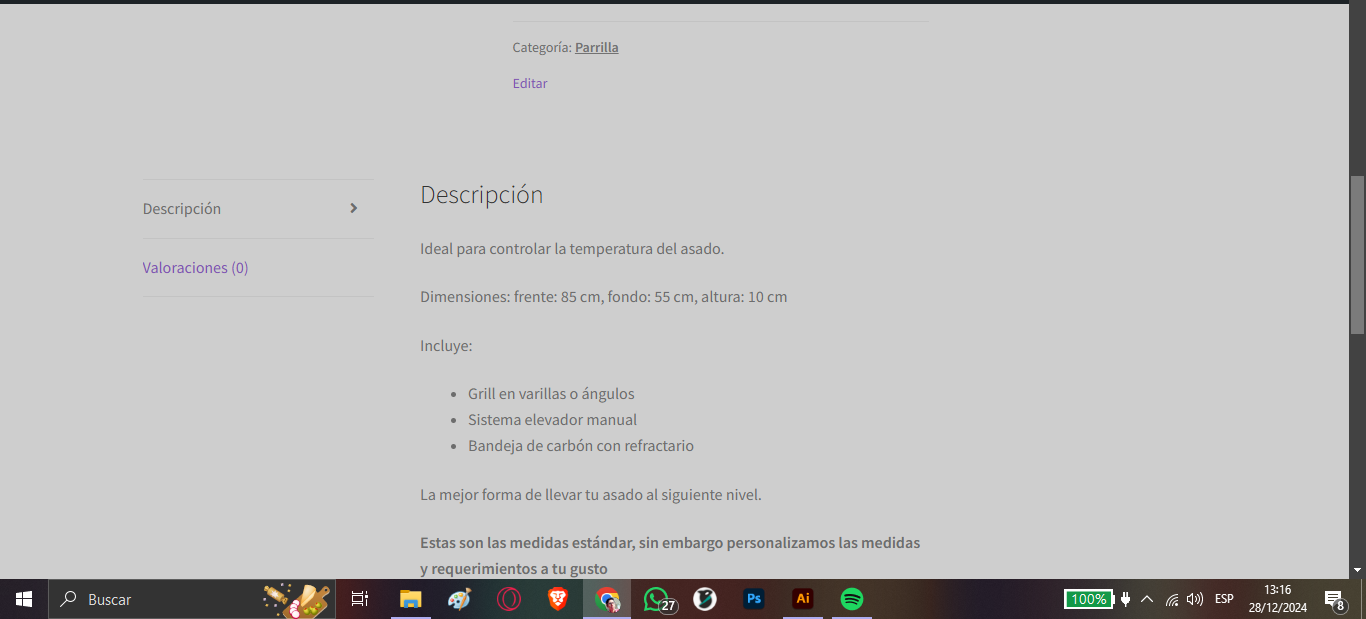Open Task View from the taskbar

(360, 599)
